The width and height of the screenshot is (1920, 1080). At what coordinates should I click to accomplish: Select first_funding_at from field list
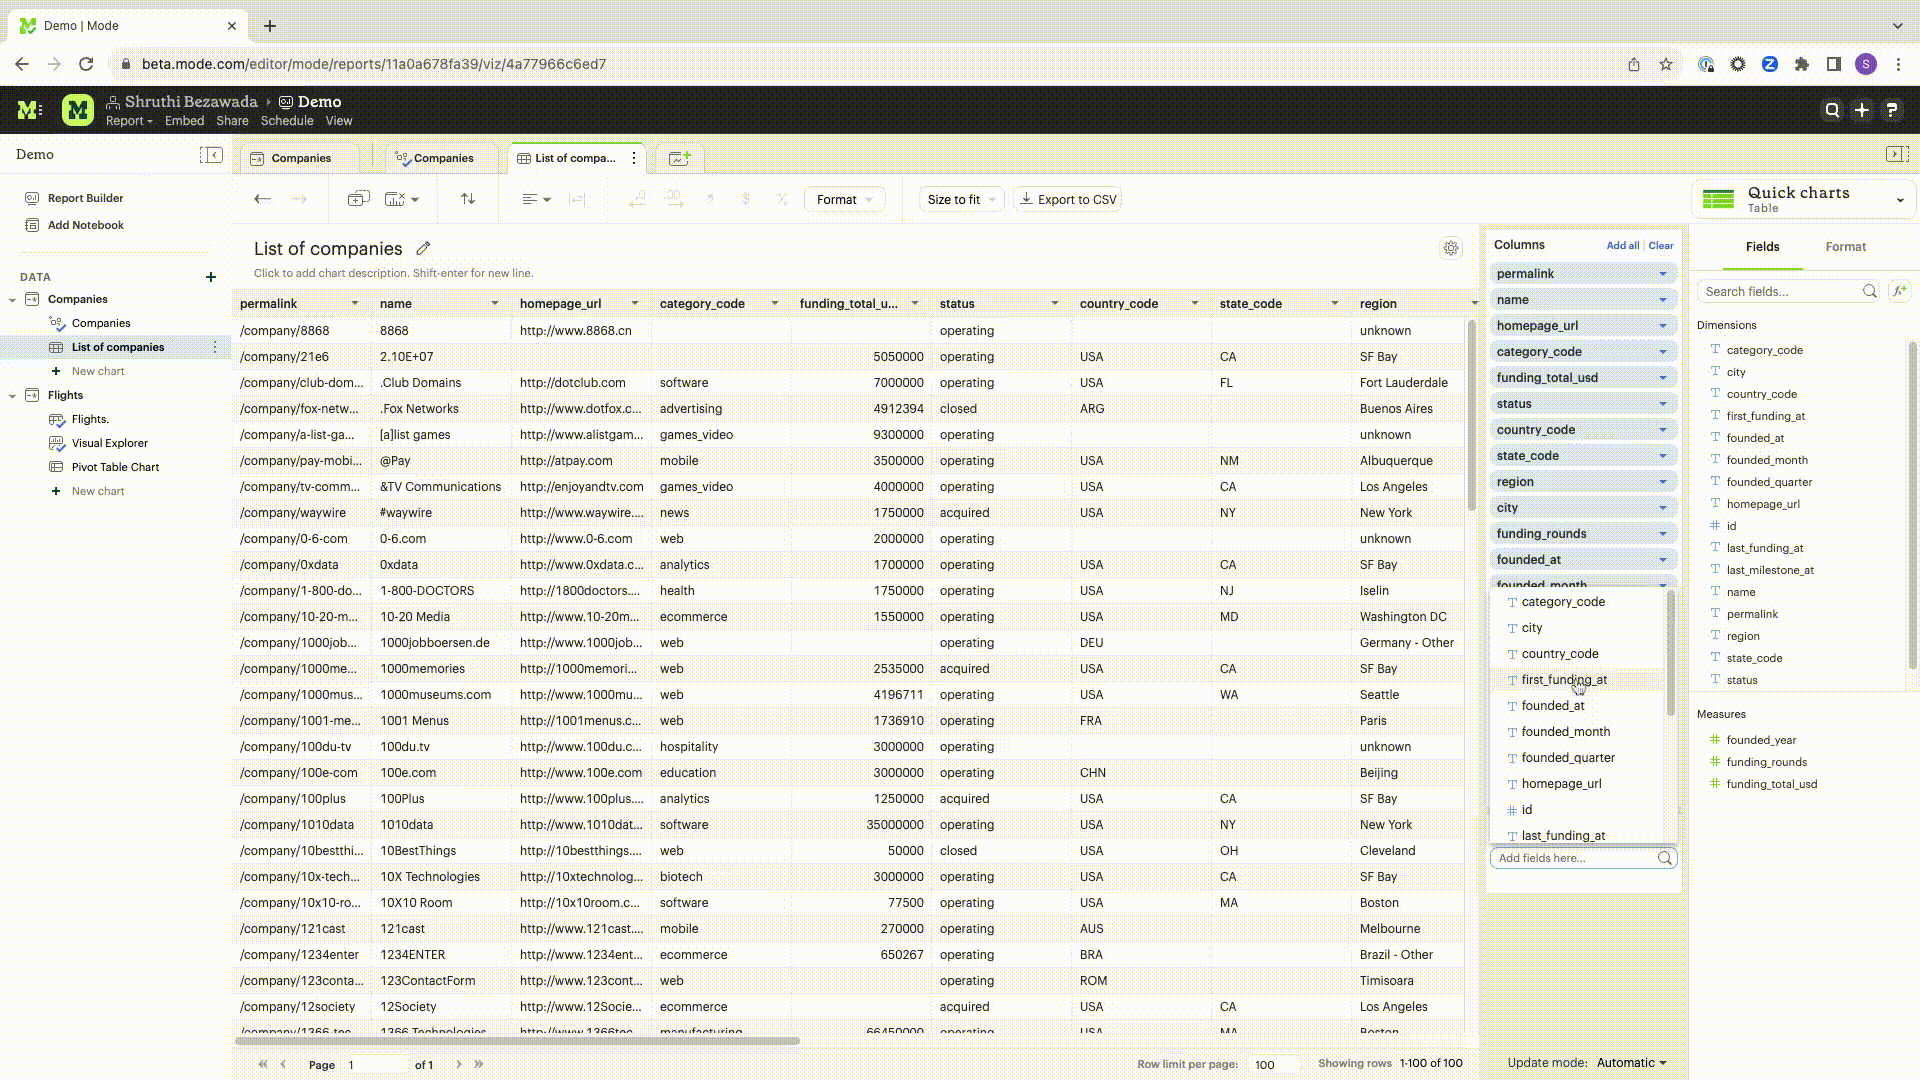pos(1563,680)
